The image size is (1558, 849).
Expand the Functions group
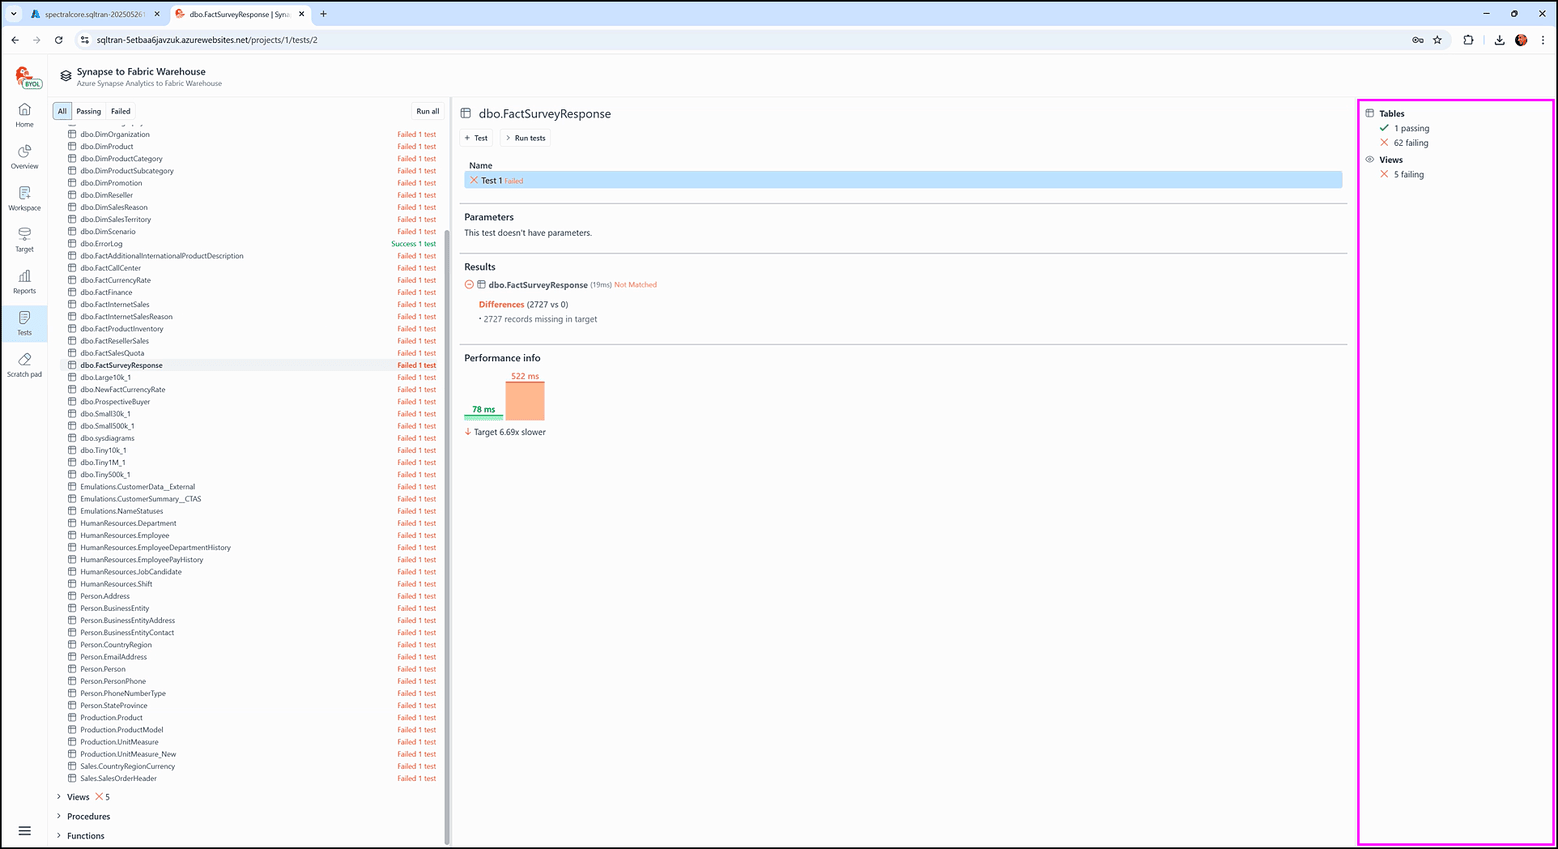59,836
